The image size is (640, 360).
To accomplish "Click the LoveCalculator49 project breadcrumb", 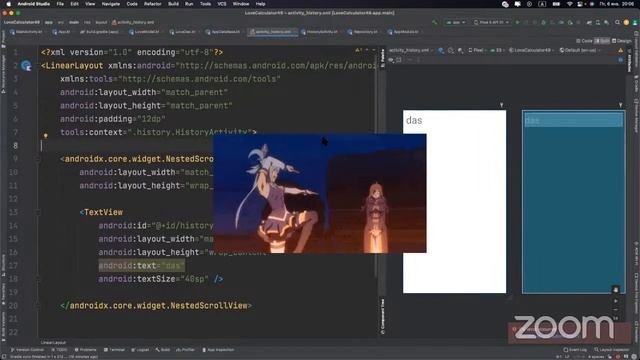I will [22, 22].
